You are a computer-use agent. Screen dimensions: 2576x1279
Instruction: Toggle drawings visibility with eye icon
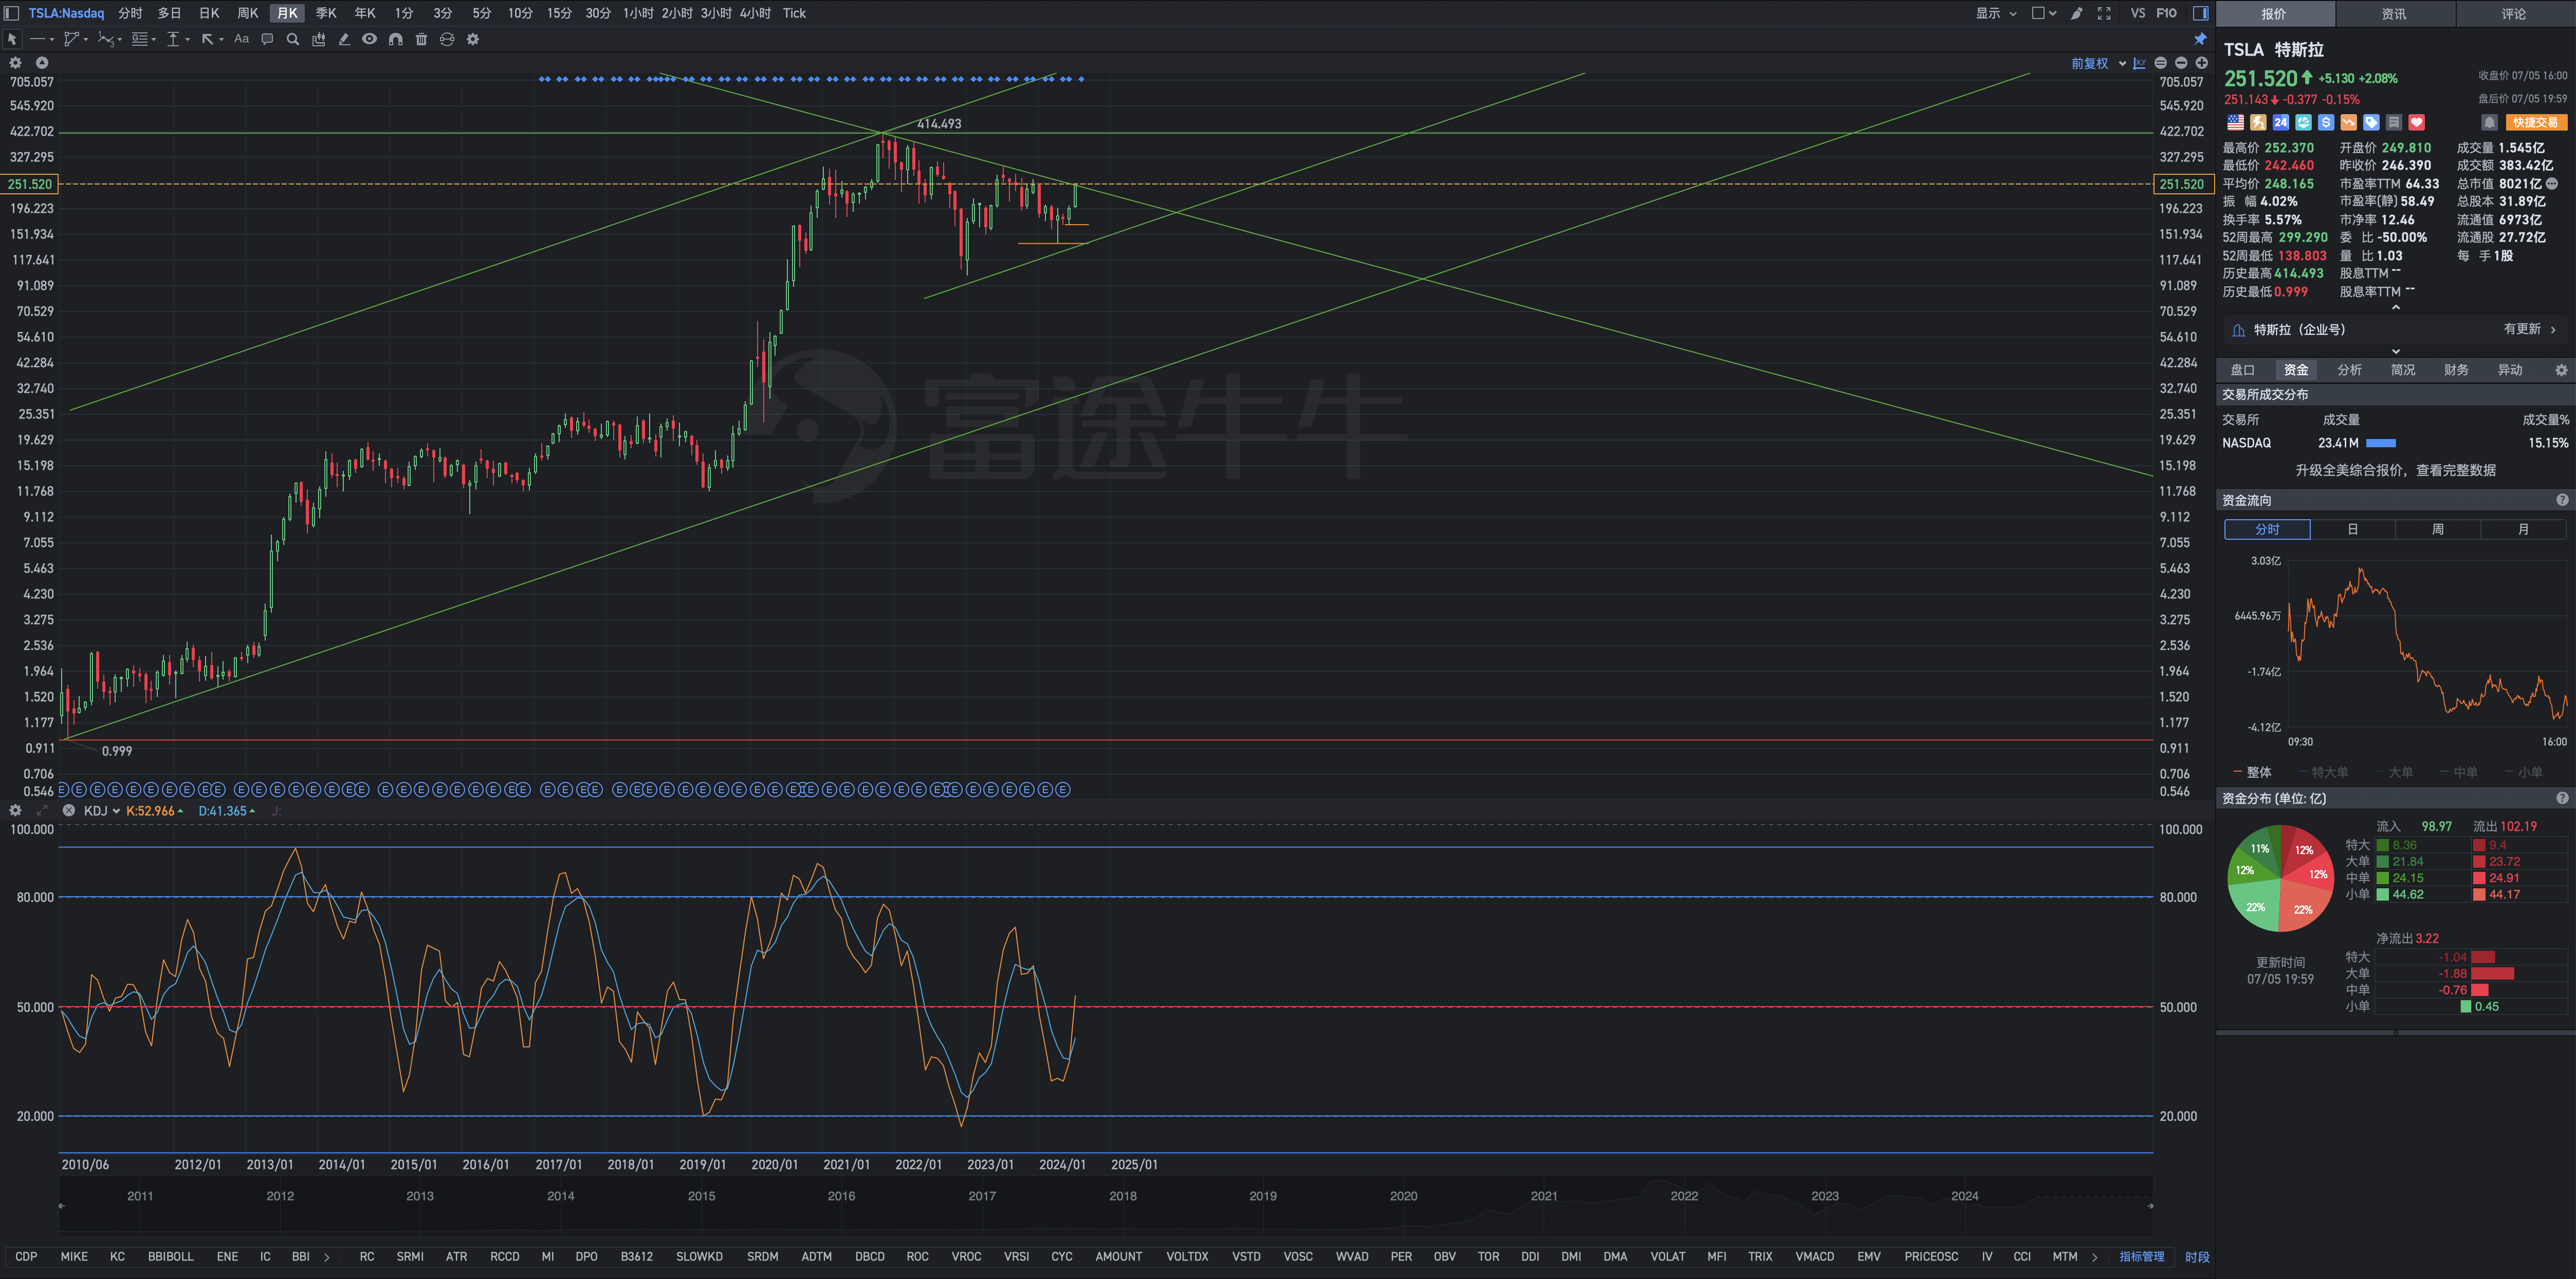click(370, 39)
